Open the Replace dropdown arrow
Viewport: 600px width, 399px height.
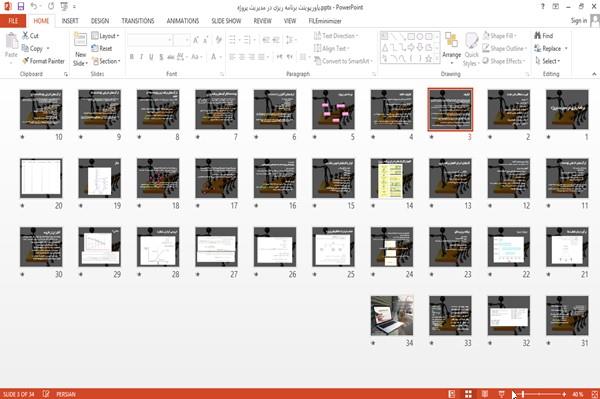566,49
